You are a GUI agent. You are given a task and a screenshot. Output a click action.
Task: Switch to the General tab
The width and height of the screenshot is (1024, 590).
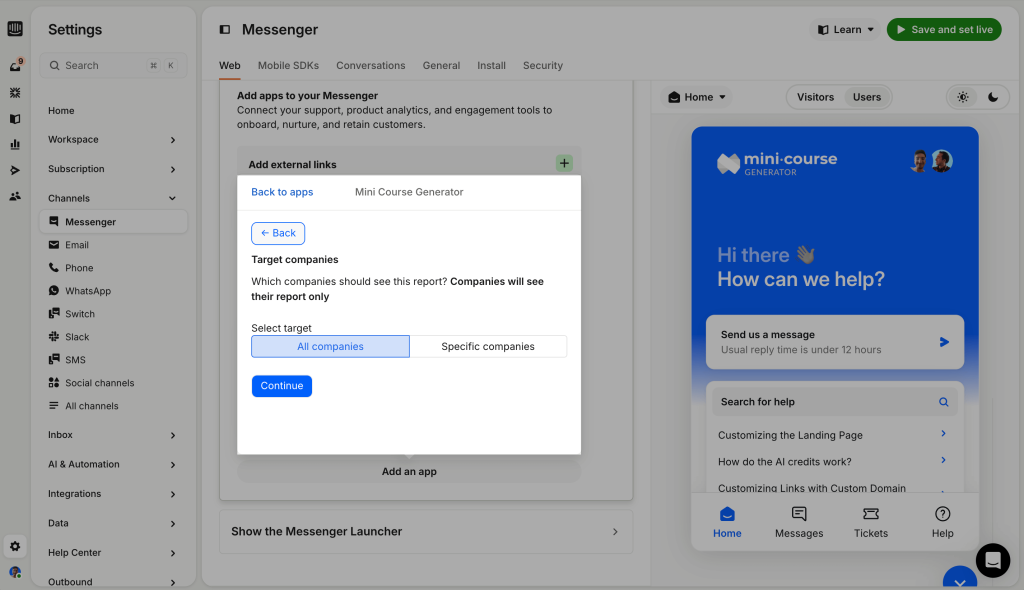coord(441,65)
